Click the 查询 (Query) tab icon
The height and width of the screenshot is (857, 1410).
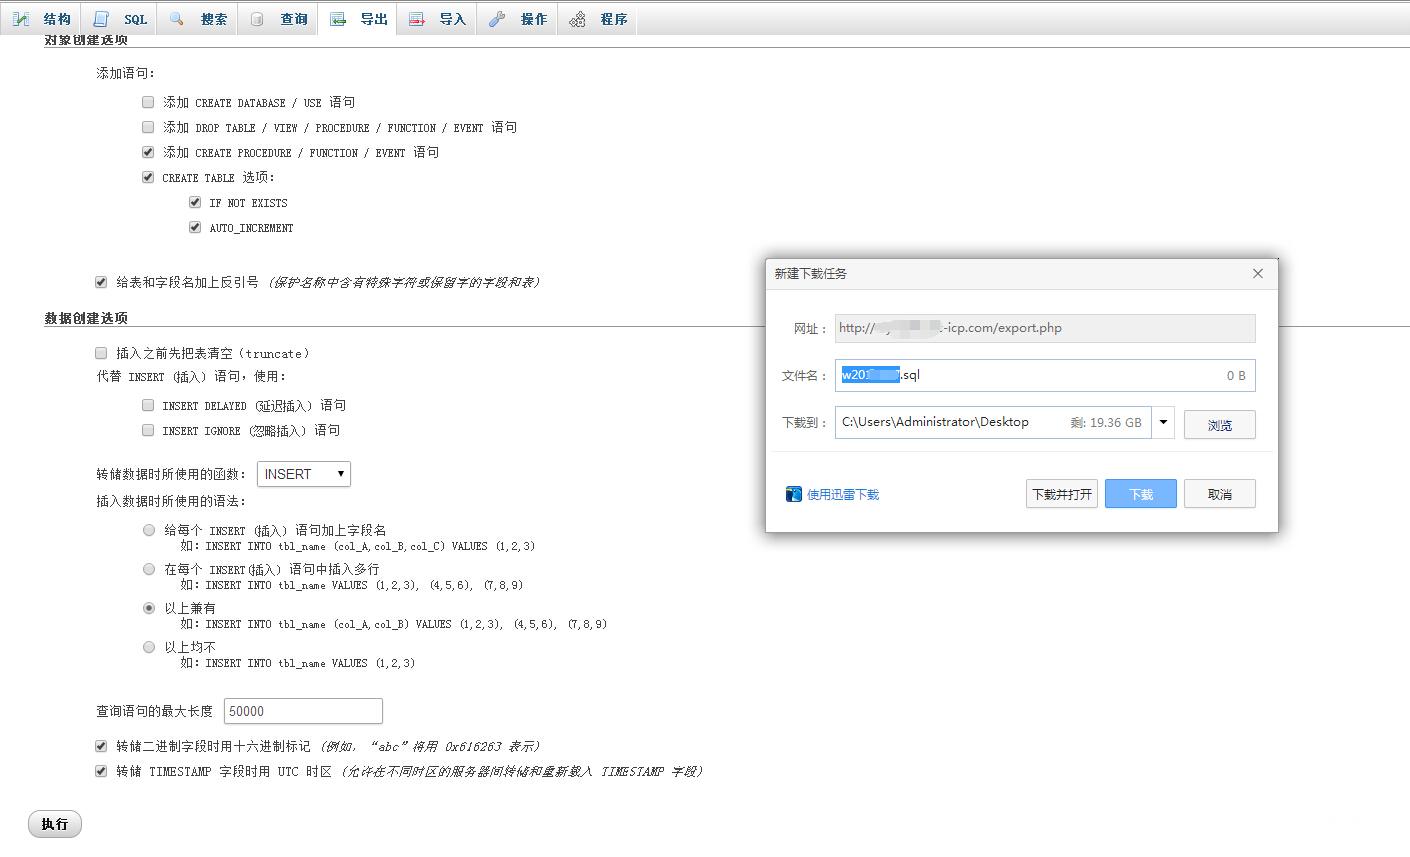pos(258,19)
